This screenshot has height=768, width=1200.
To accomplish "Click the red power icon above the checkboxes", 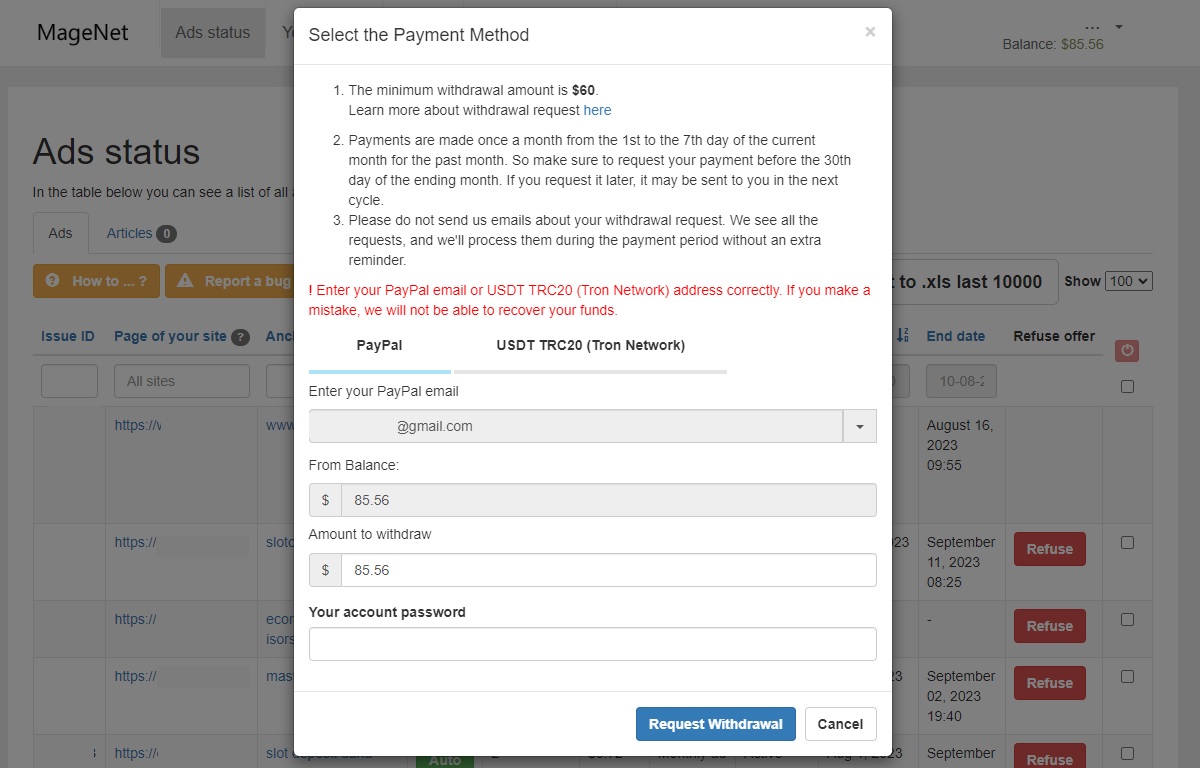I will pyautogui.click(x=1127, y=351).
